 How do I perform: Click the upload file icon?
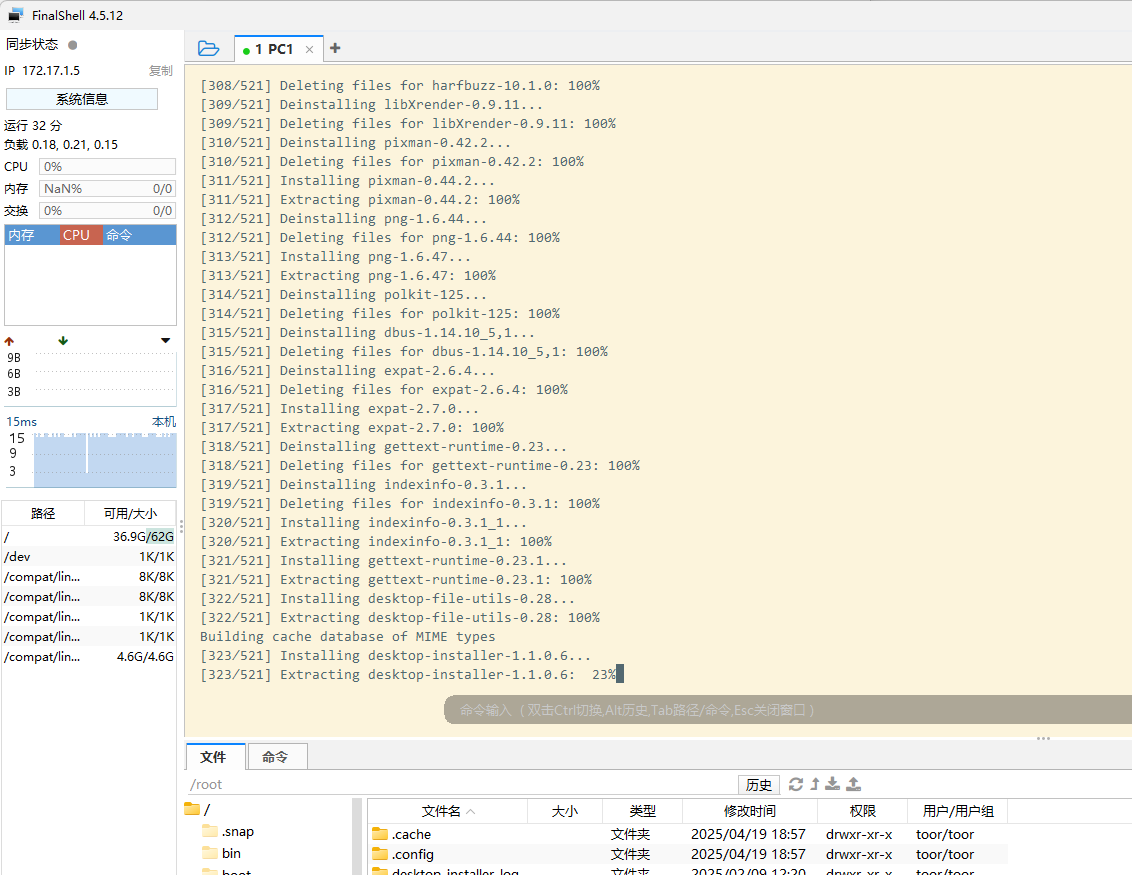[853, 784]
